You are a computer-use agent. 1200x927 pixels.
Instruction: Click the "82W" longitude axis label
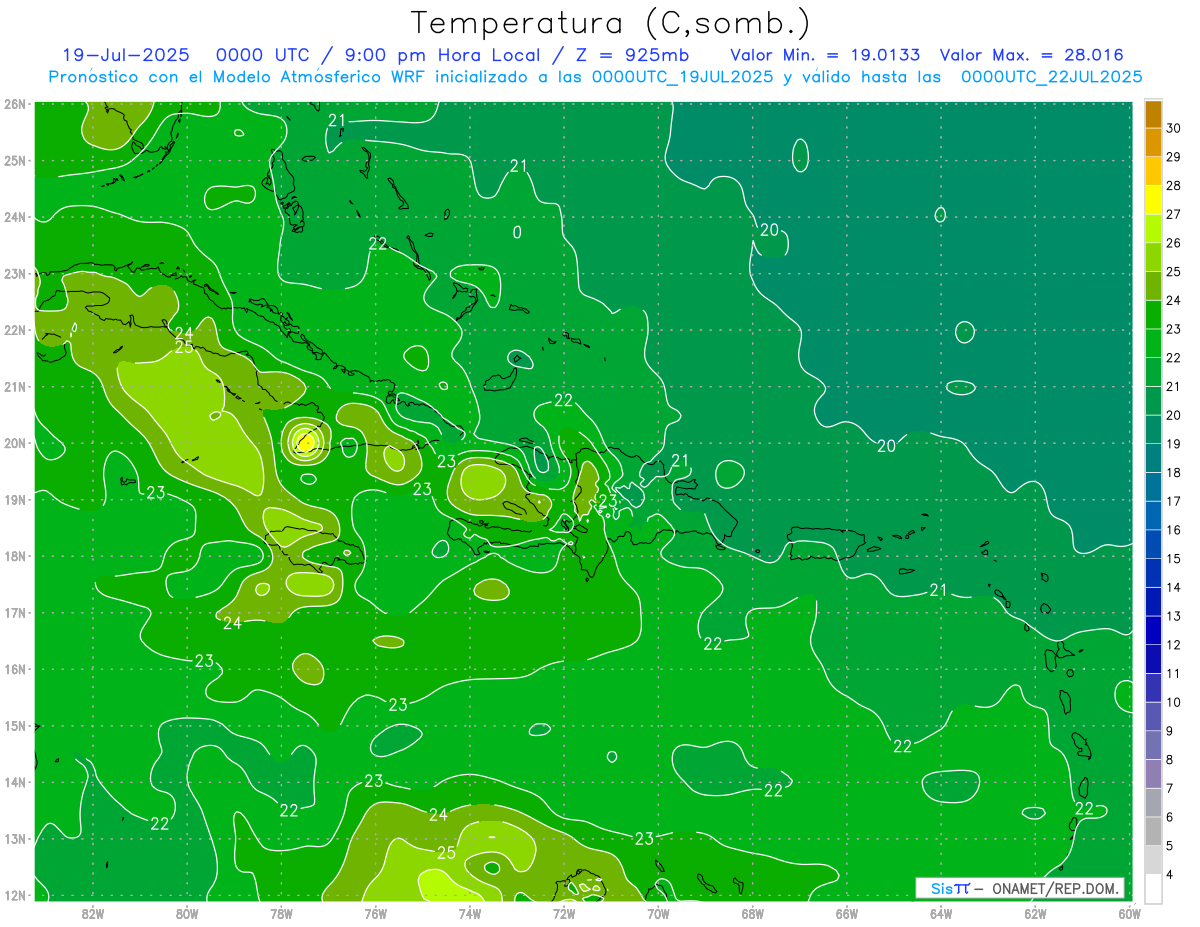[92, 912]
